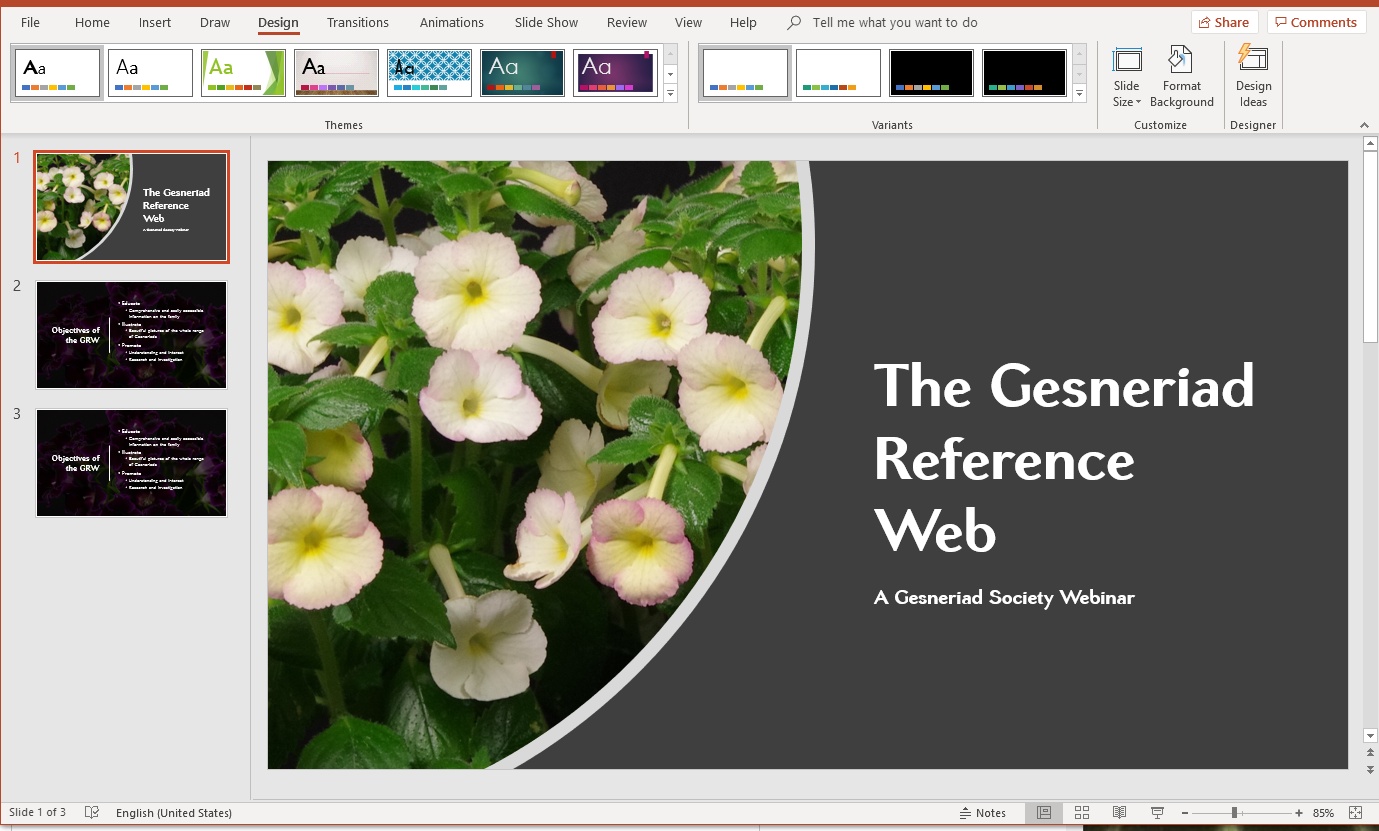
Task: Switch to Slide Sorter view
Action: [x=1082, y=812]
